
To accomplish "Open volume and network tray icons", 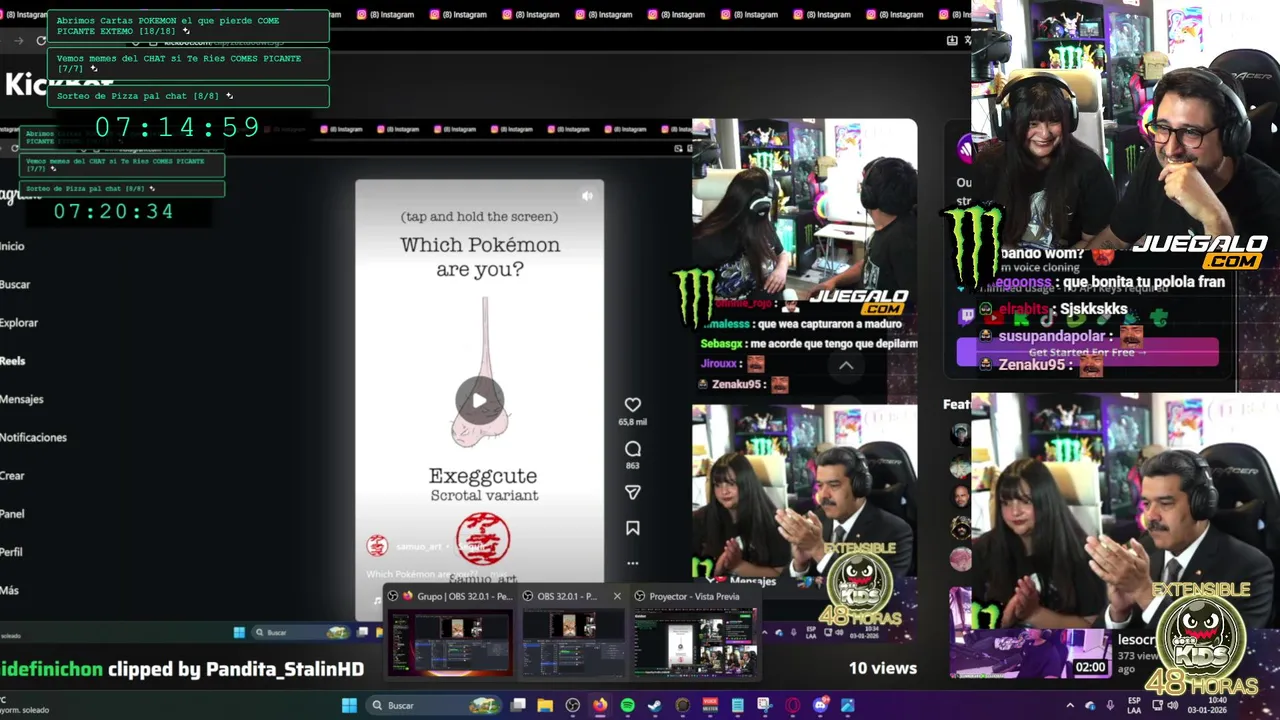I will [x=1165, y=705].
